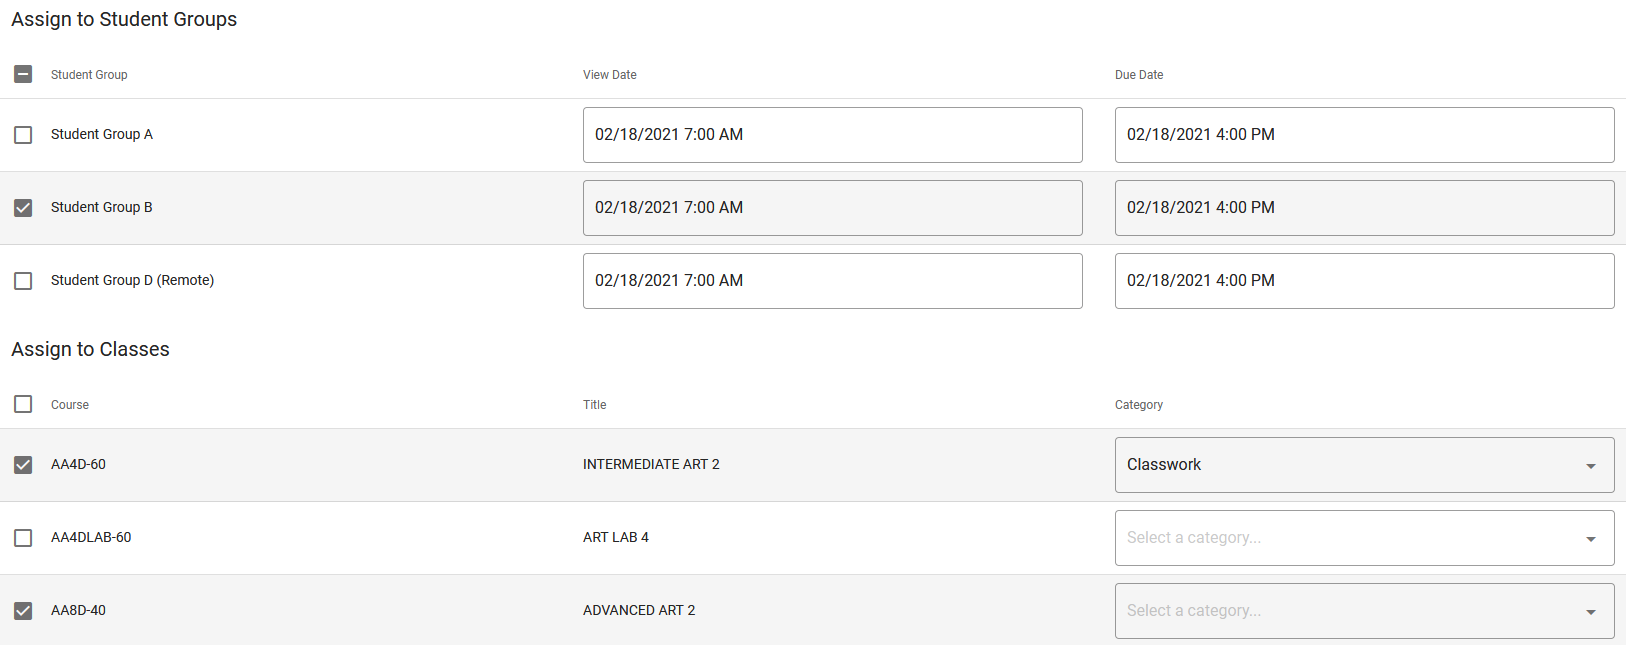Click the INTERMEDIATE ART 2 title

[651, 464]
